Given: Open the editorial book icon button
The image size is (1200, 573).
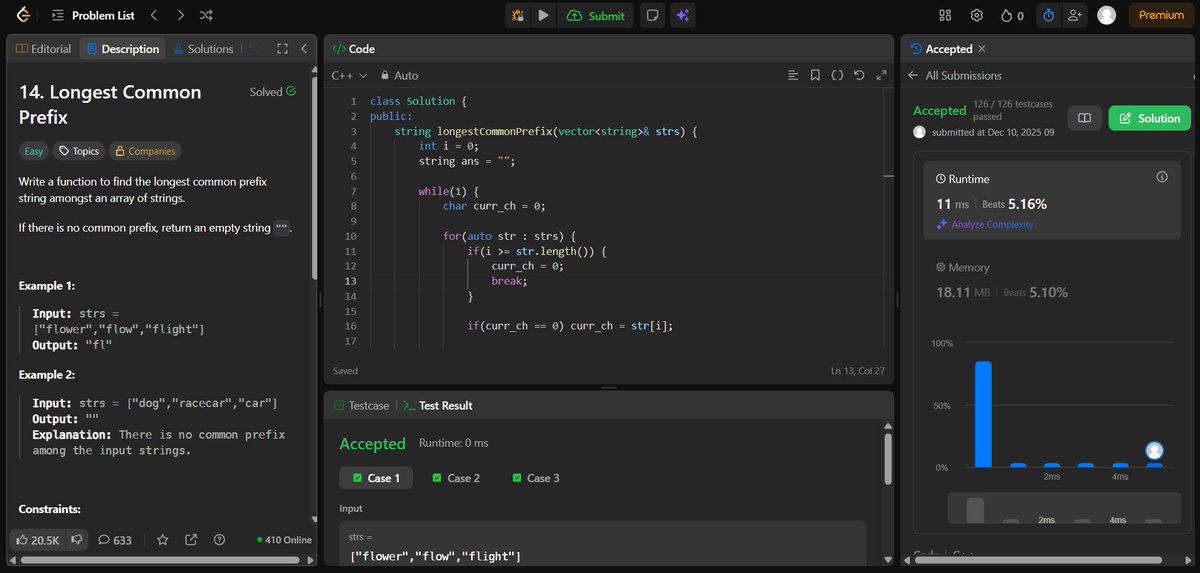Looking at the screenshot, I should (1084, 118).
